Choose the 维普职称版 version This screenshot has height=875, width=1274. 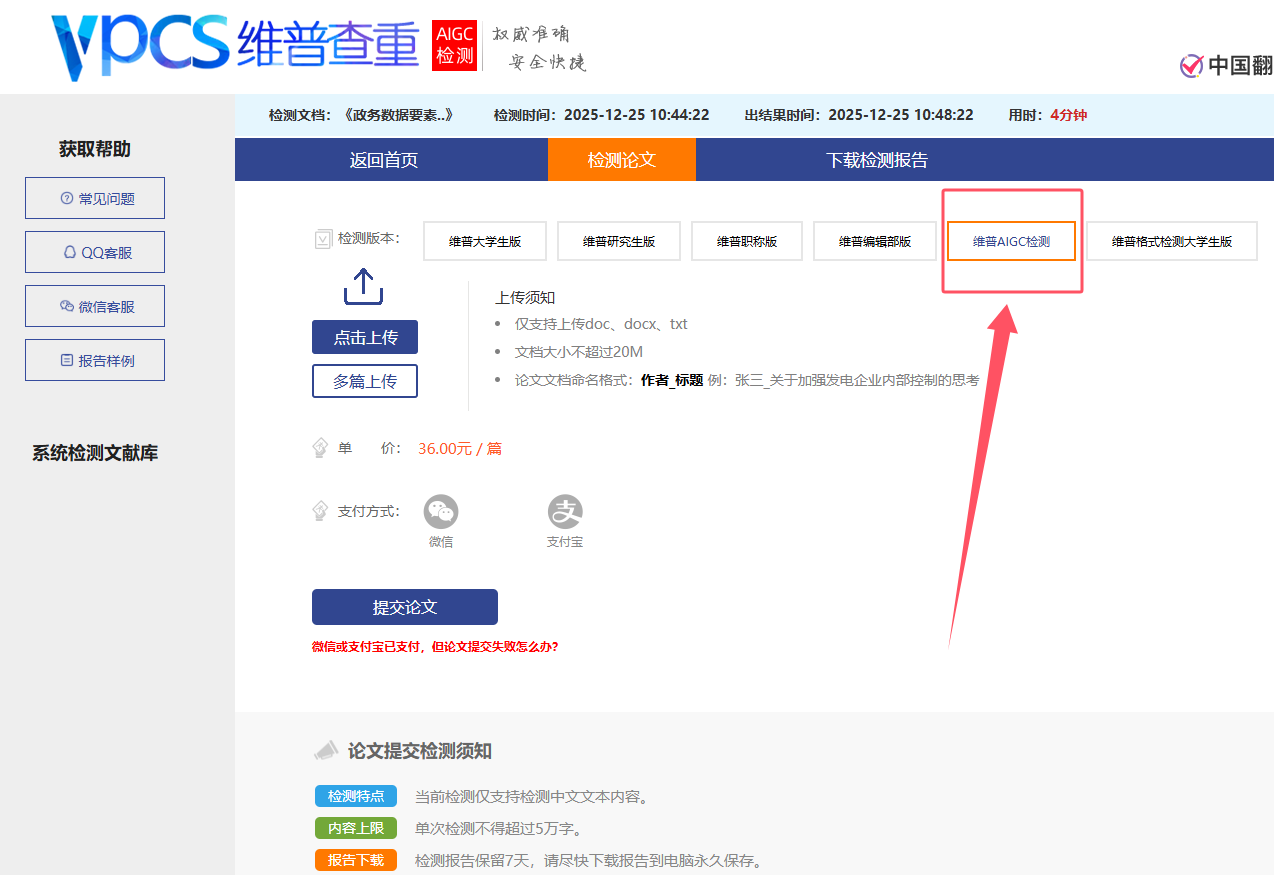[x=746, y=241]
